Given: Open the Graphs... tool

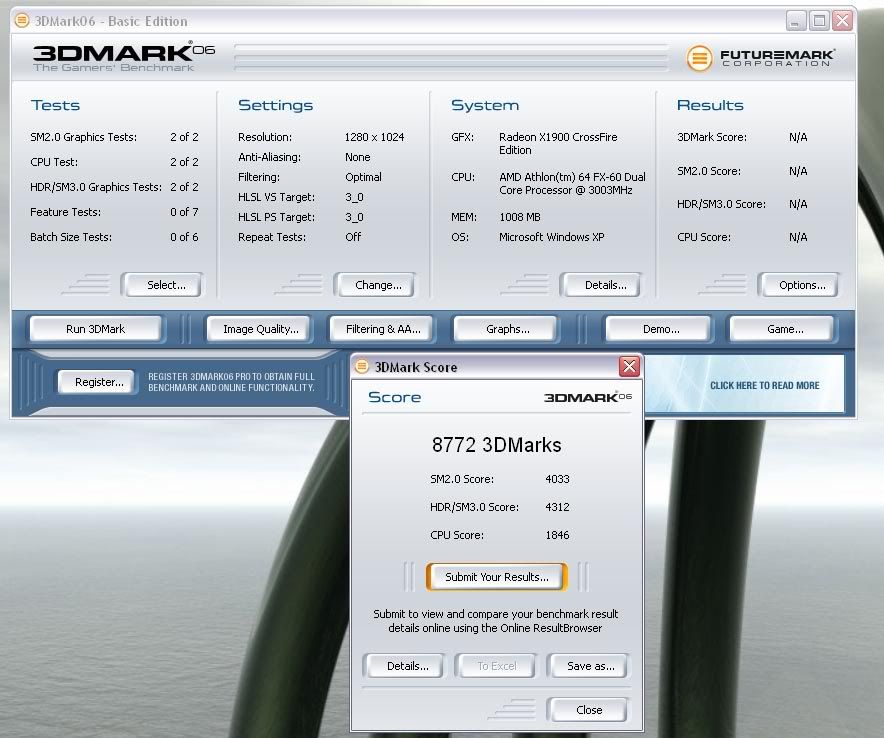Looking at the screenshot, I should tap(506, 329).
